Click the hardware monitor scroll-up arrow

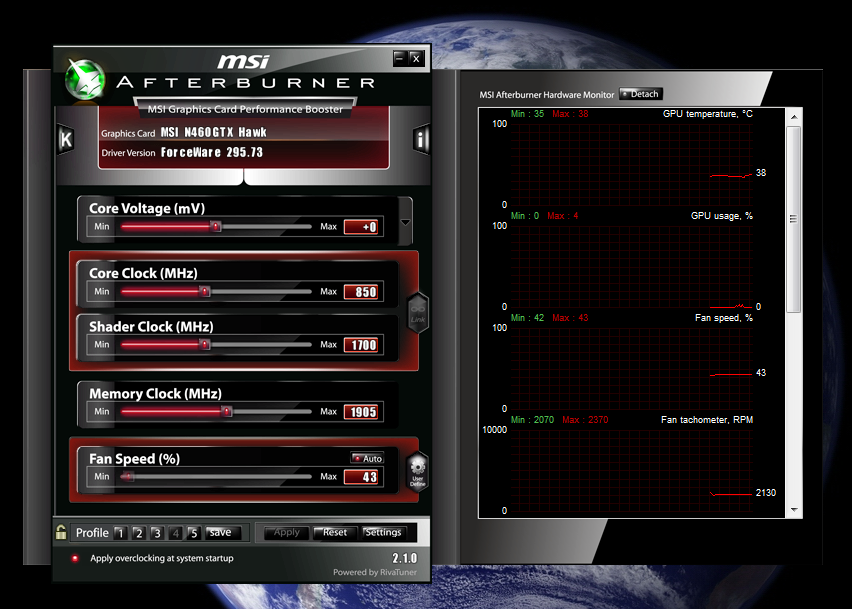(794, 114)
